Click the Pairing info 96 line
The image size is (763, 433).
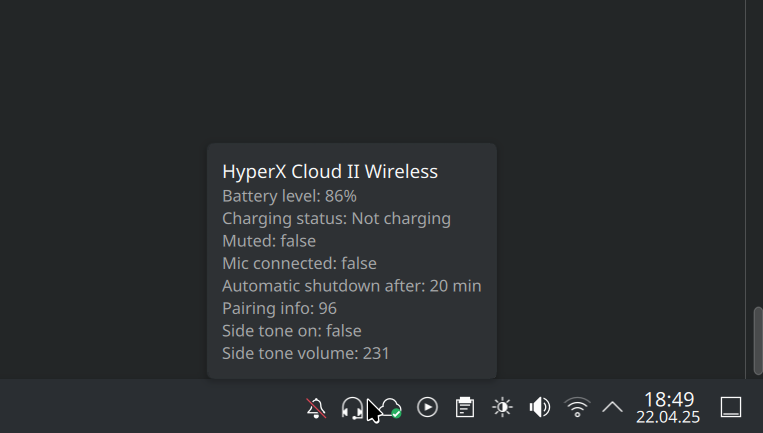[279, 308]
